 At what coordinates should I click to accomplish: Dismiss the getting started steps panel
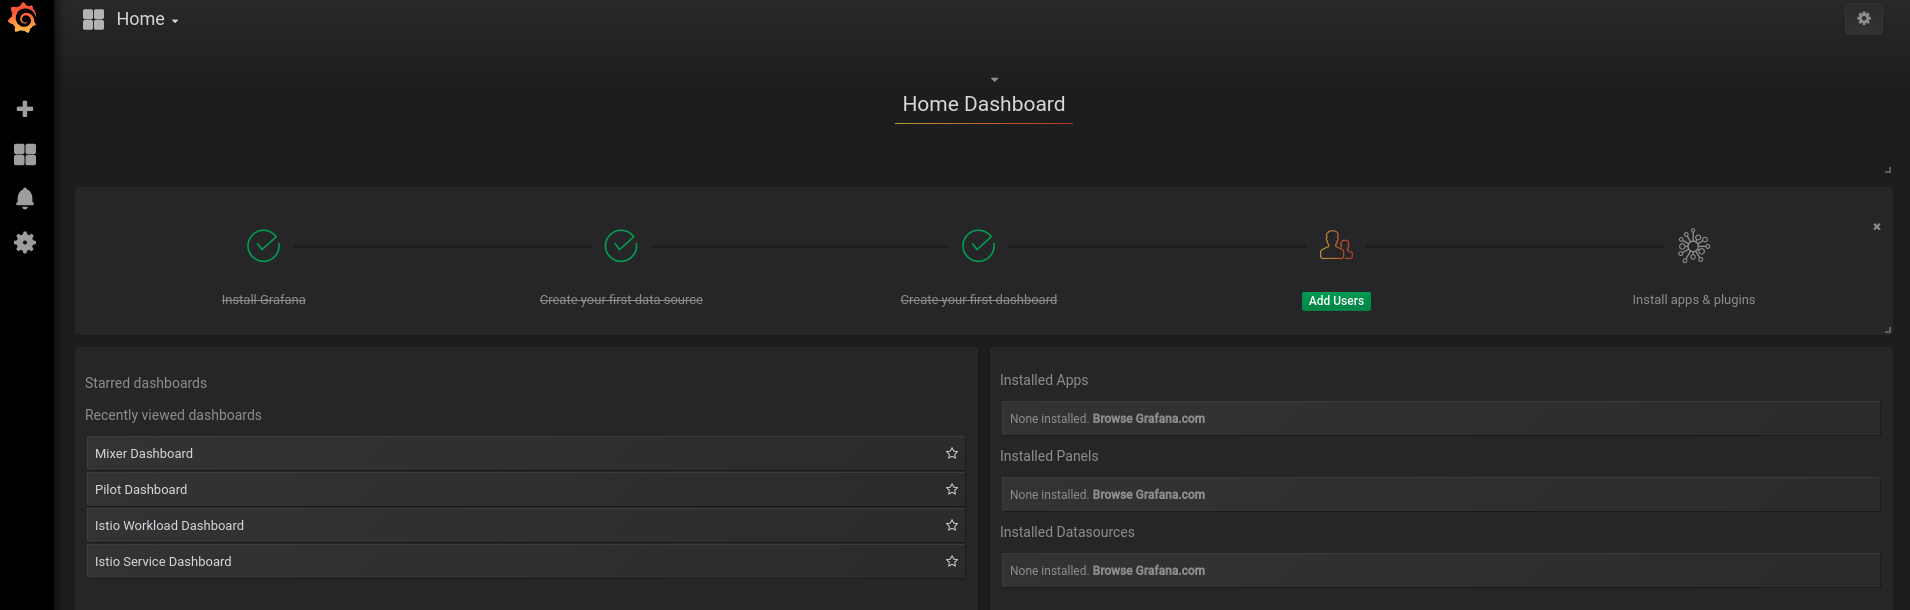(x=1876, y=227)
